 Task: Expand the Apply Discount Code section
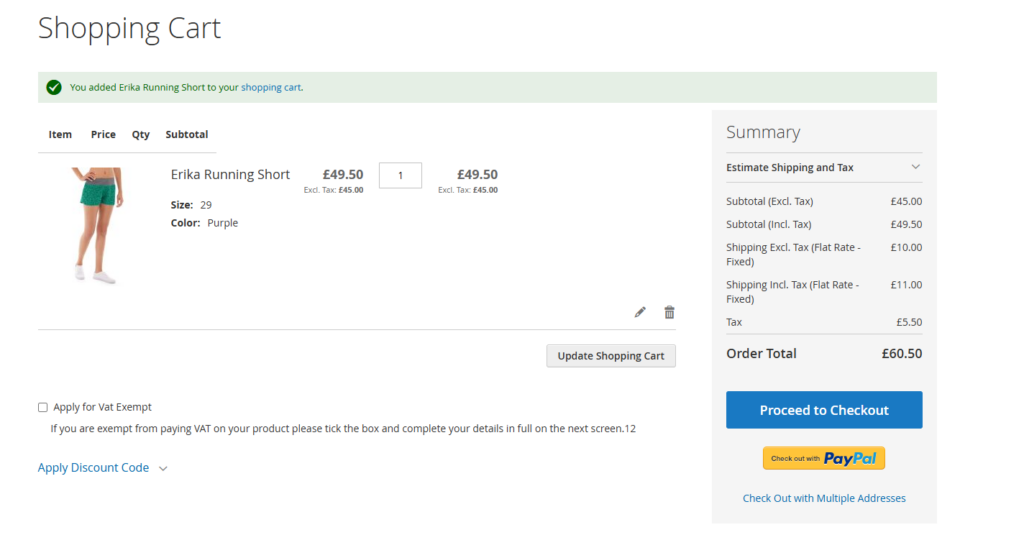(x=93, y=468)
